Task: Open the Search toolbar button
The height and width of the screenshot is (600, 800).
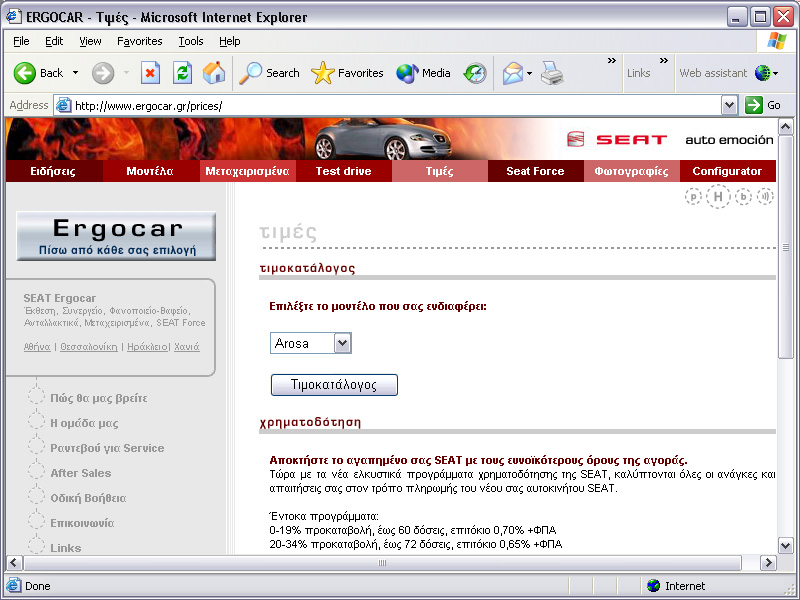Action: click(x=269, y=73)
